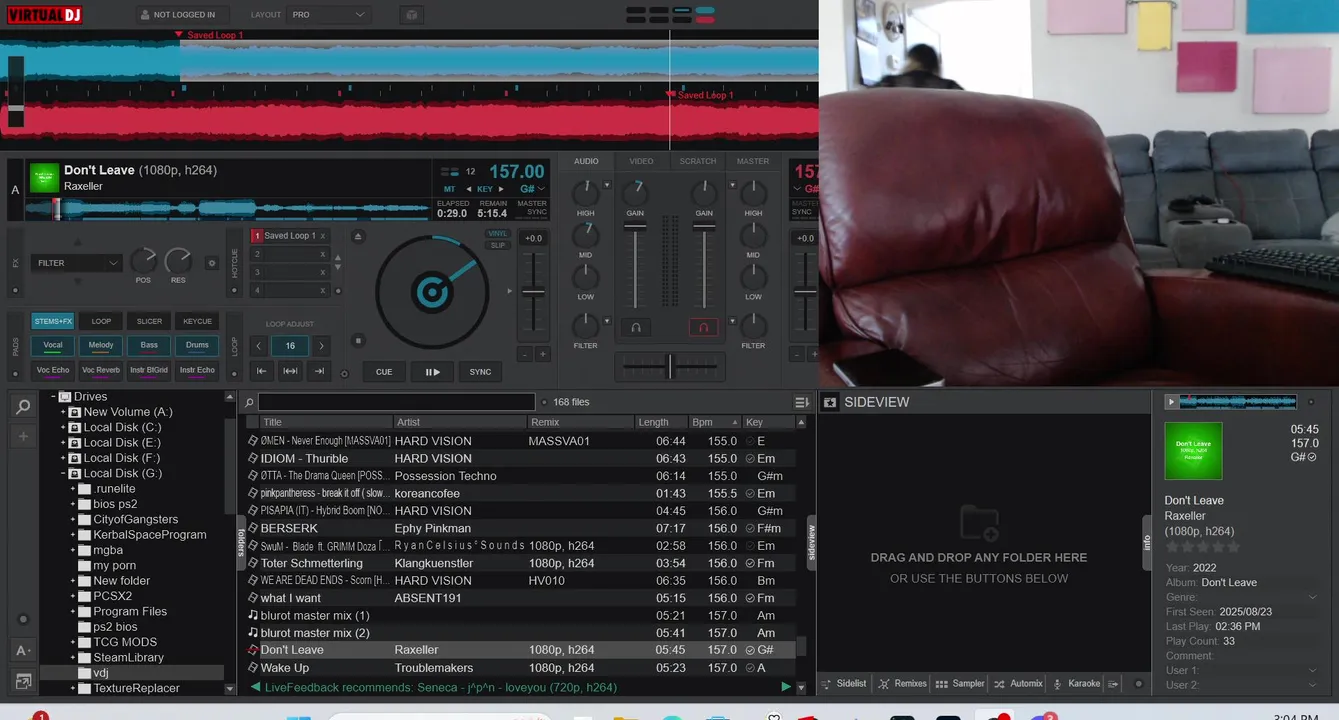Toggle SLIP mode on deck A

coord(497,245)
